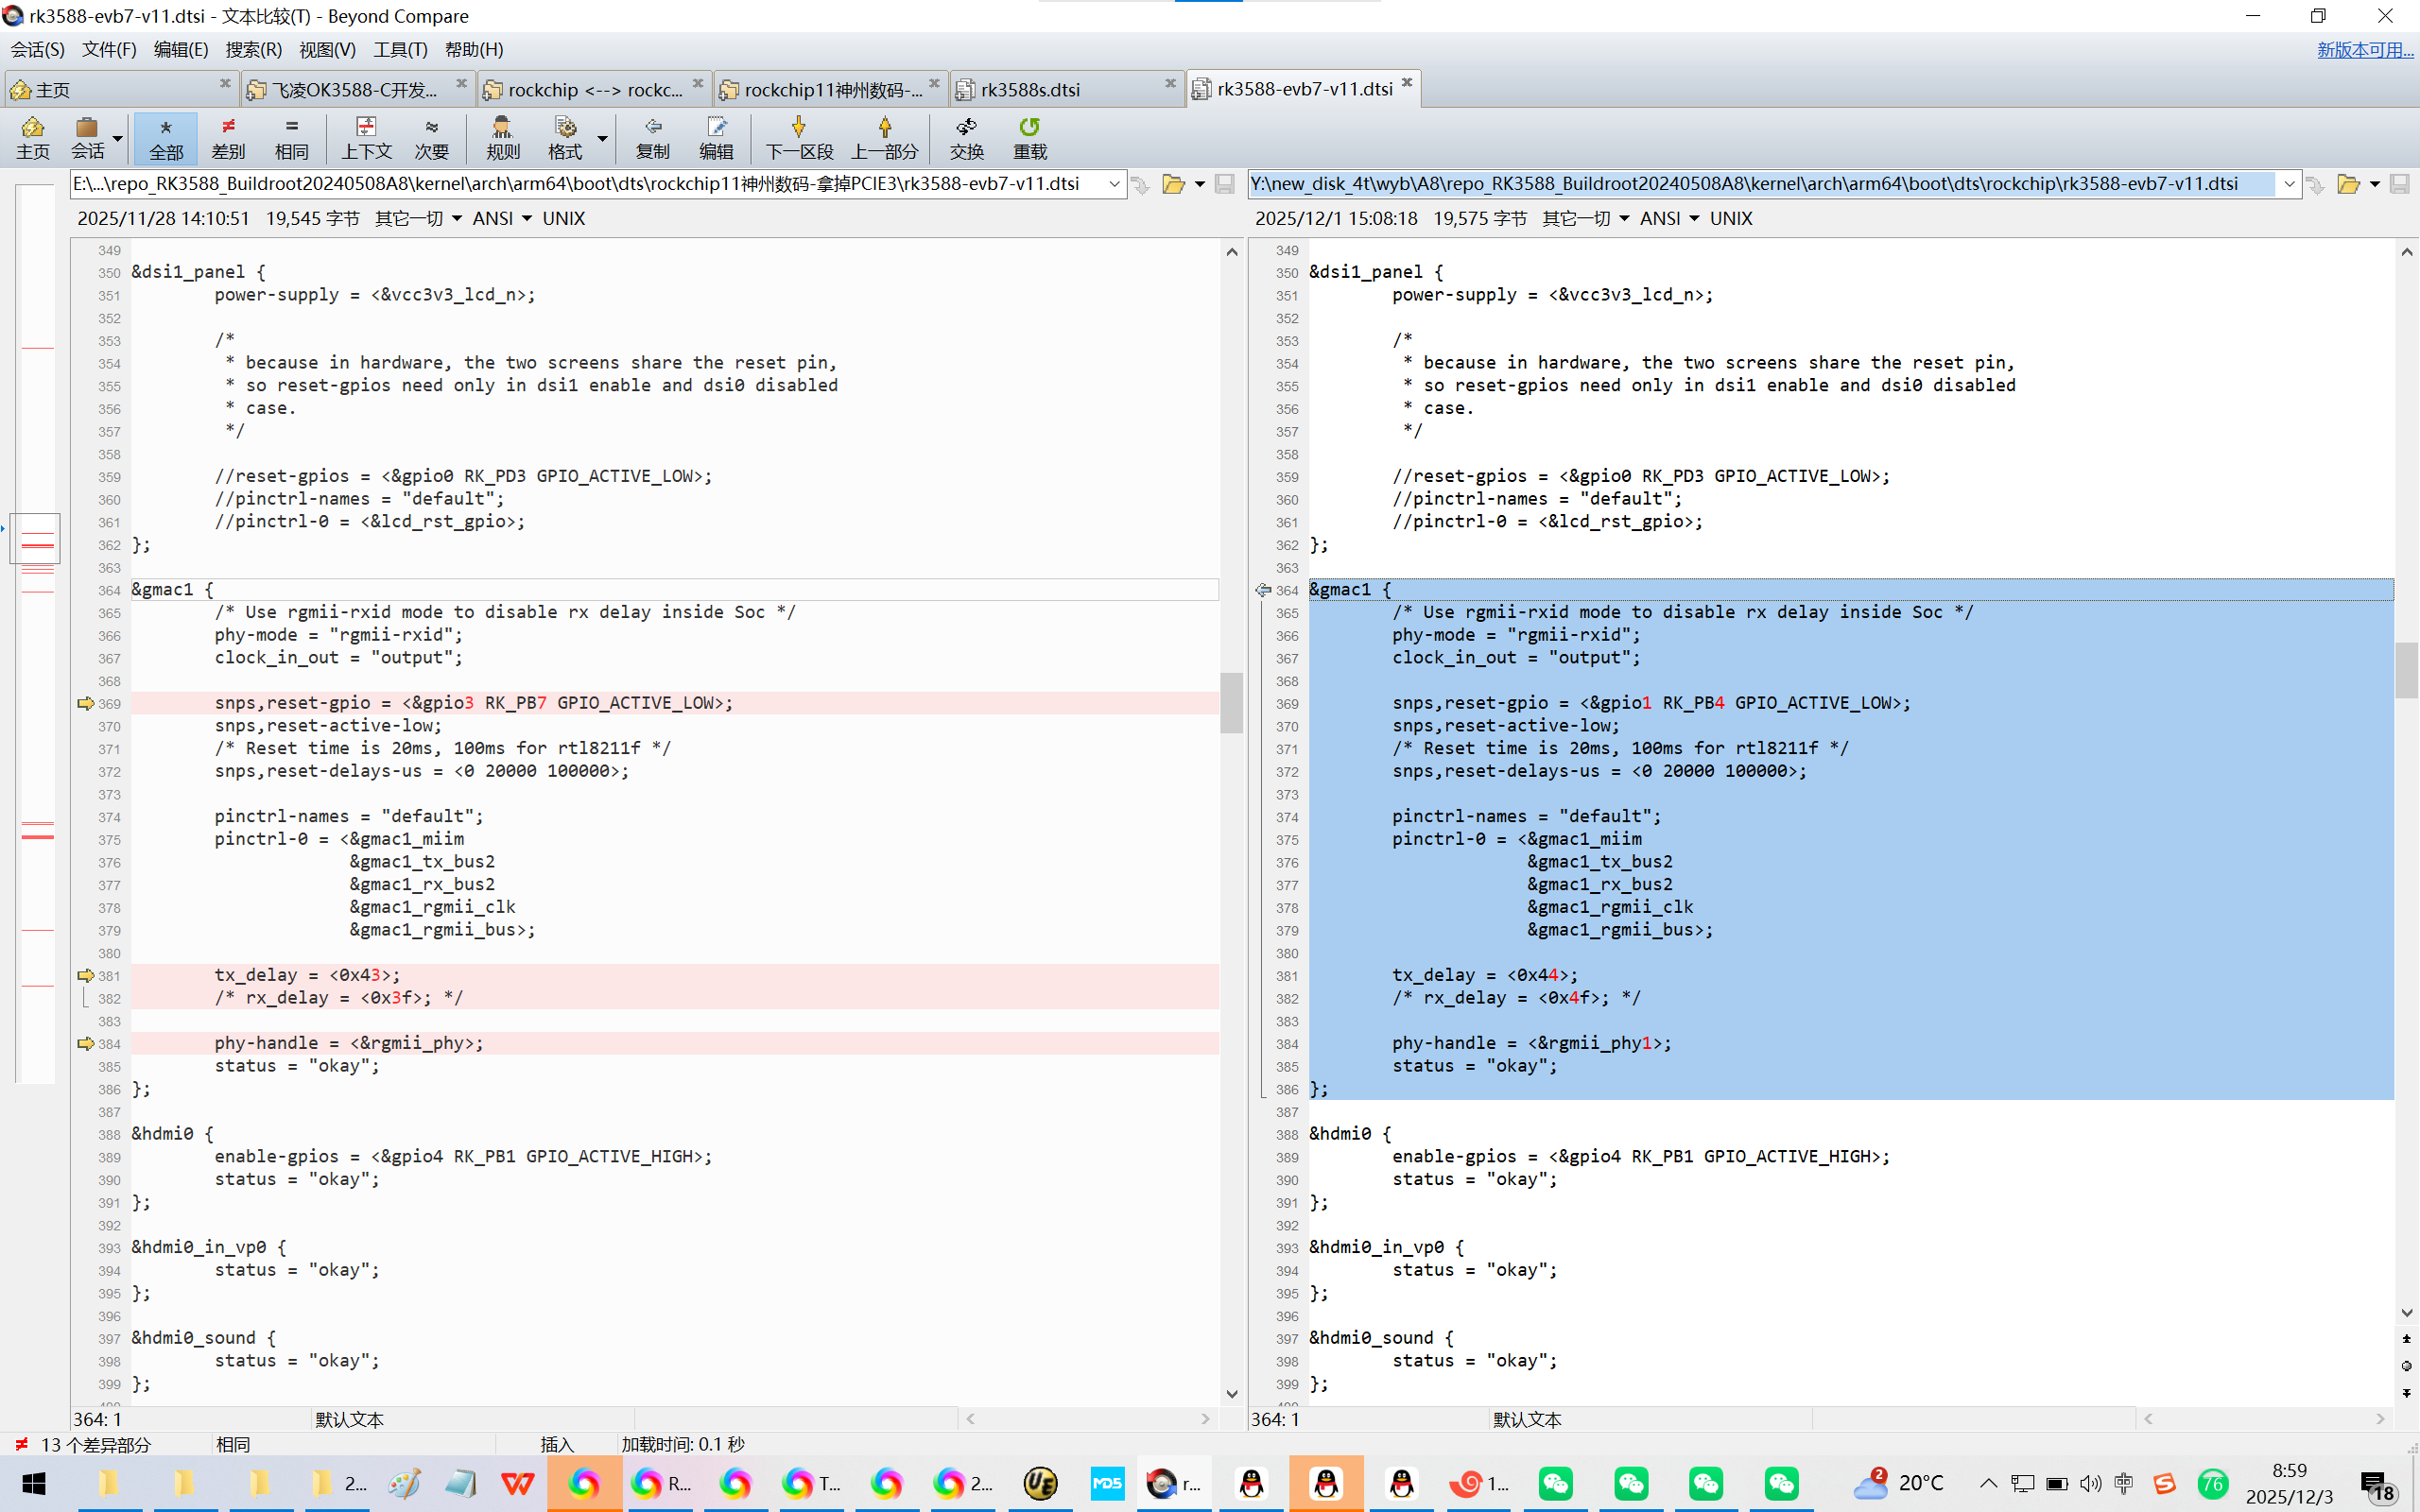Viewport: 2420px width, 1512px height.
Task: Click the right file path input field
Action: pyautogui.click(x=1760, y=184)
